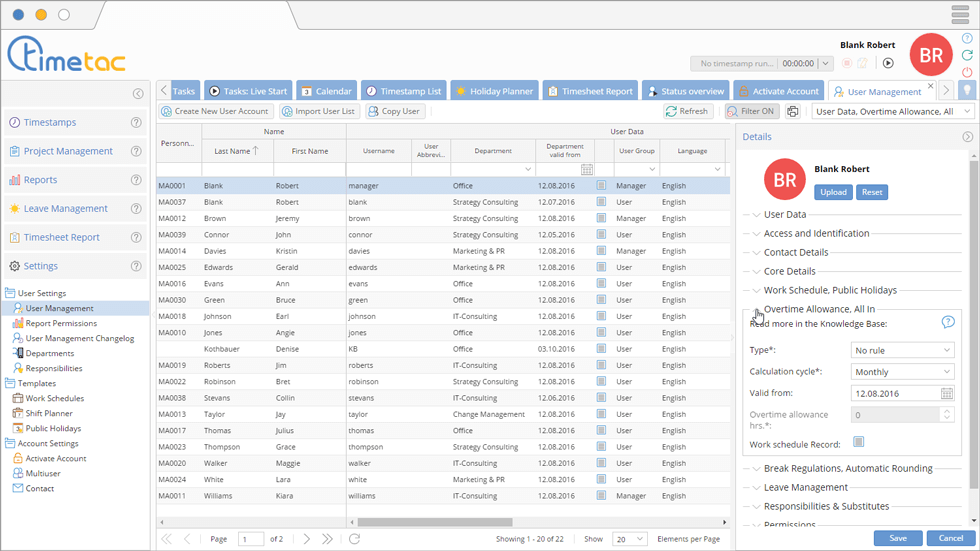Toggle the Filter ON button

752,112
